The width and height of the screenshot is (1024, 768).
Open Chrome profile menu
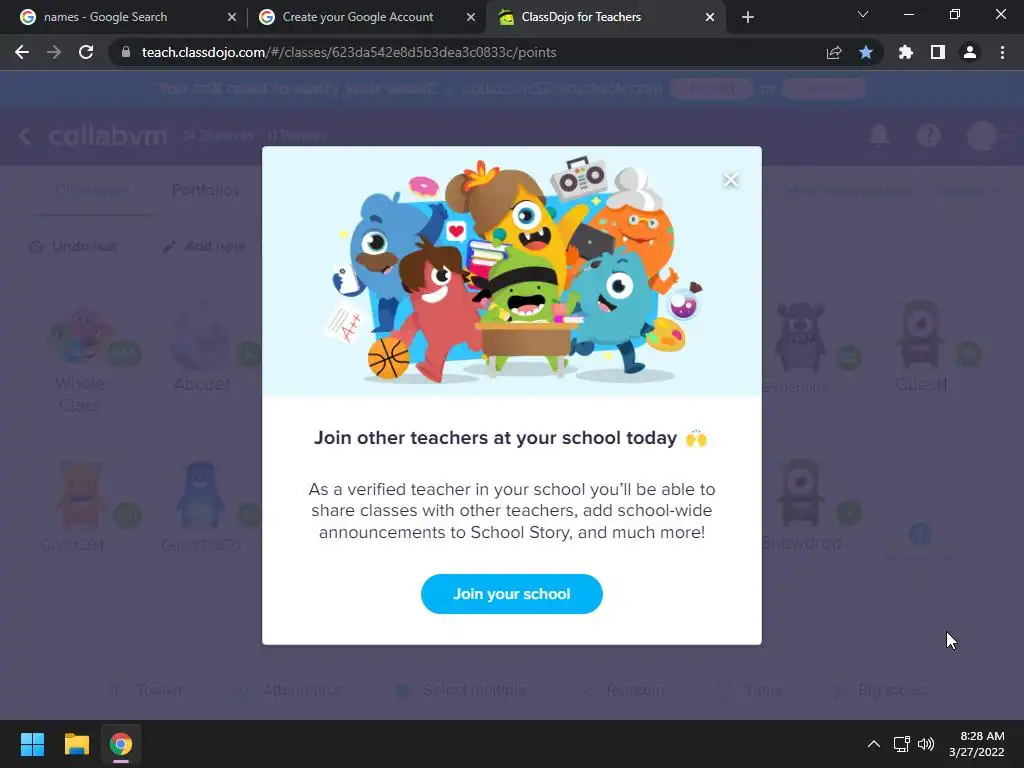tap(970, 52)
